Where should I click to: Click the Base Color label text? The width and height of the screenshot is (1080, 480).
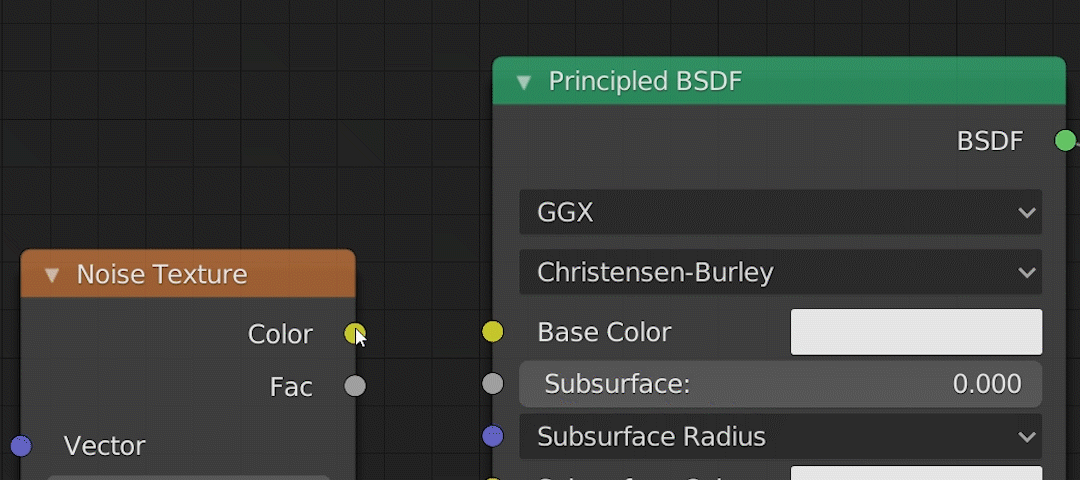604,332
